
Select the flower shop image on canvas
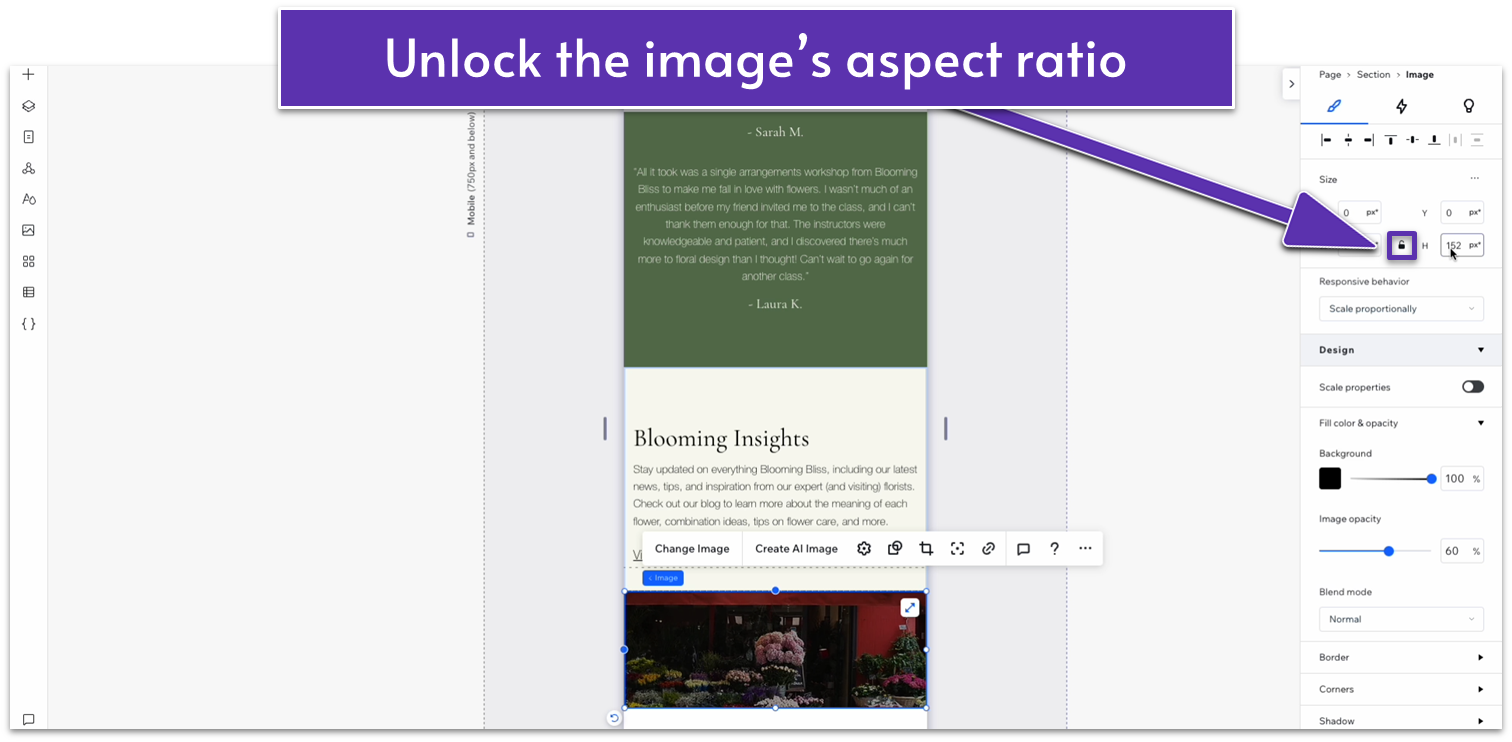point(775,649)
